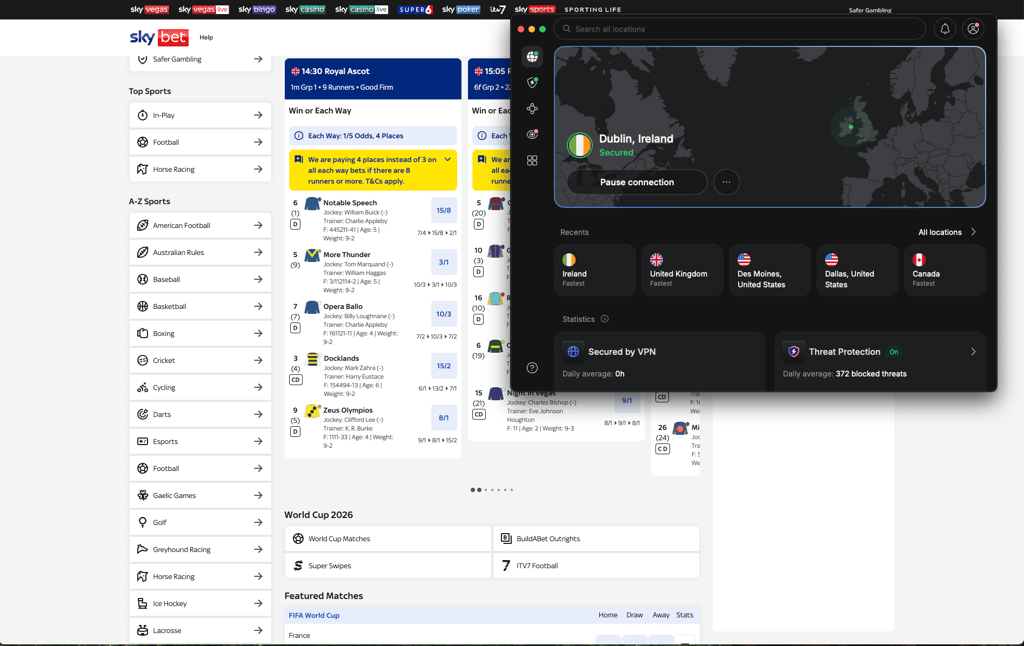The width and height of the screenshot is (1024, 646).
Task: Click the Australian Rules icon
Action: coord(142,252)
